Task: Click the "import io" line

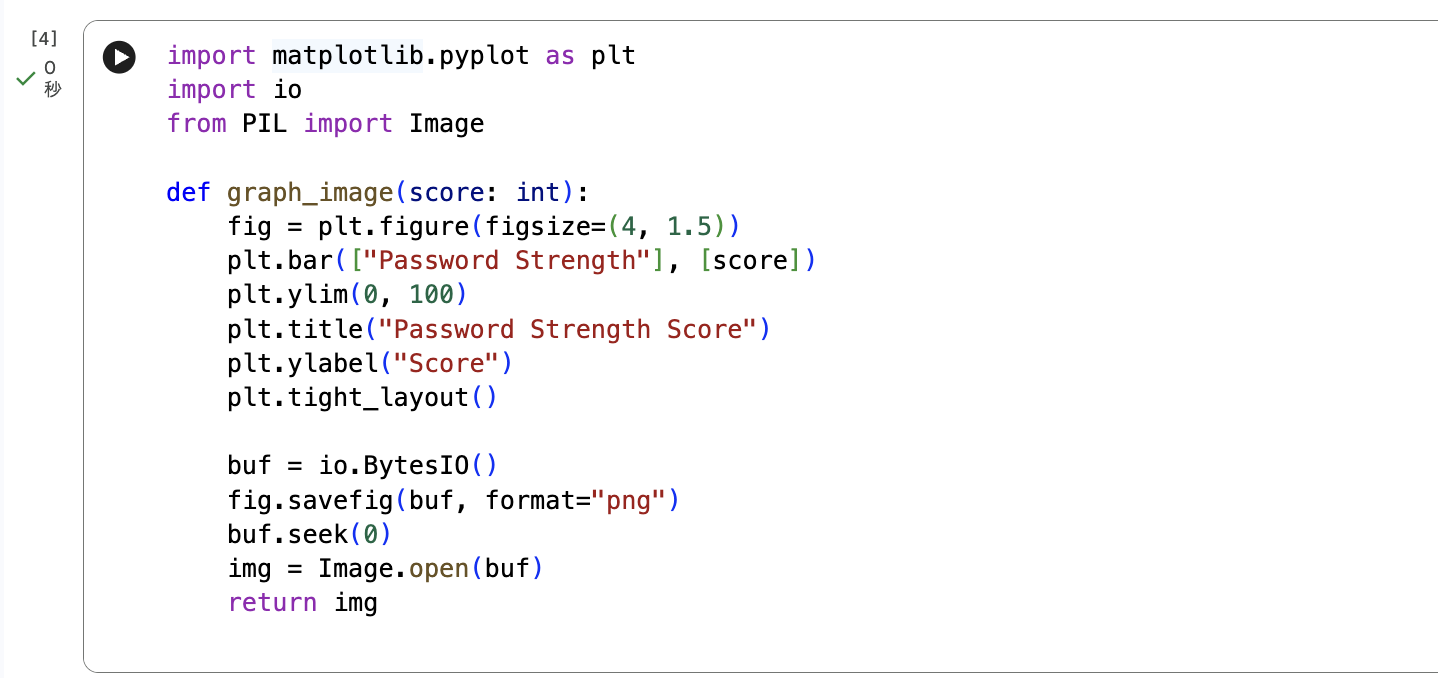Action: coord(232,89)
